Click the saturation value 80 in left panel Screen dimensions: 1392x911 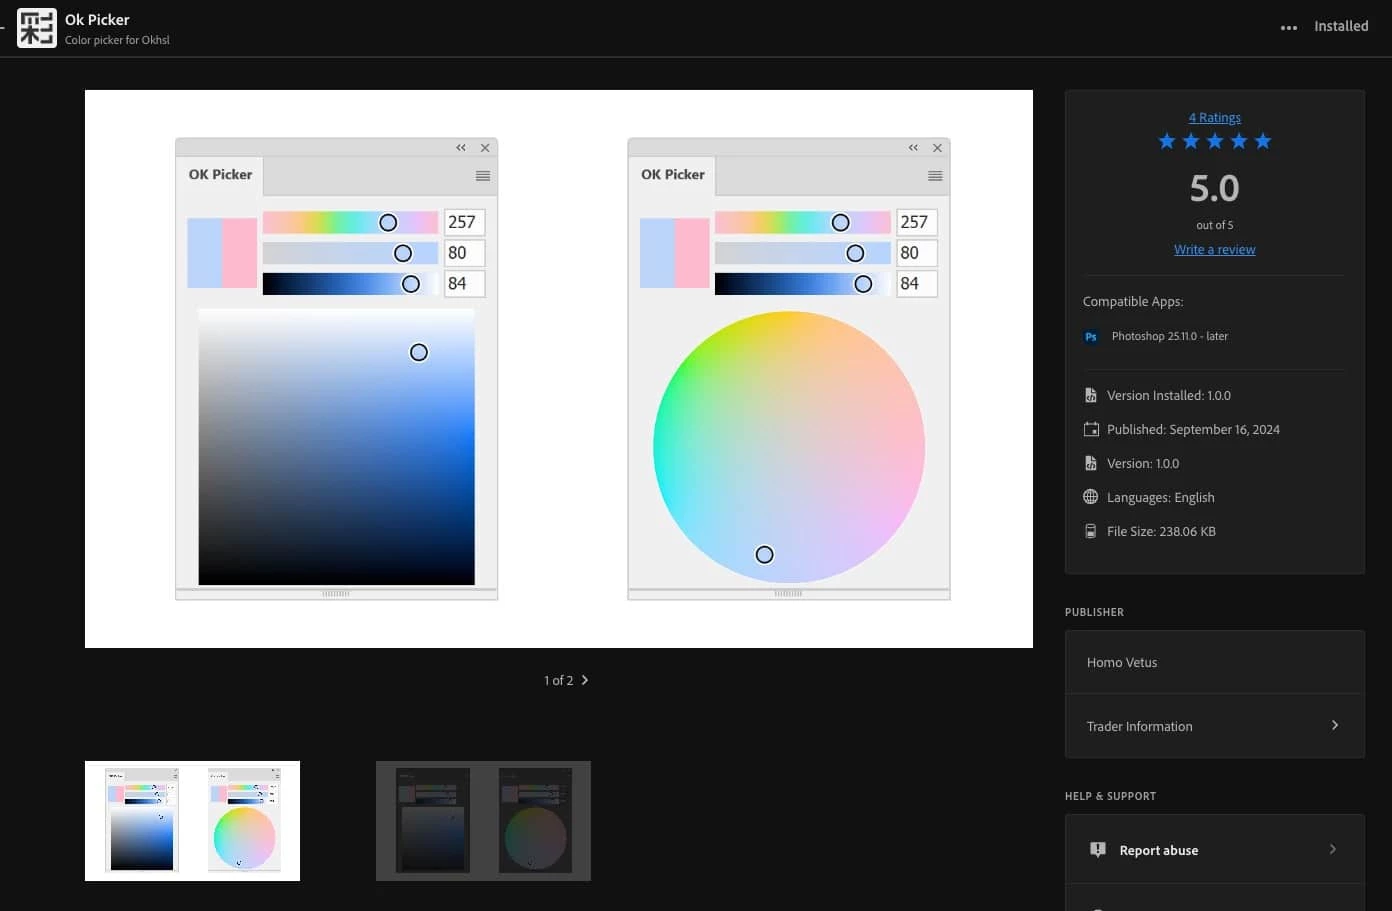click(464, 253)
